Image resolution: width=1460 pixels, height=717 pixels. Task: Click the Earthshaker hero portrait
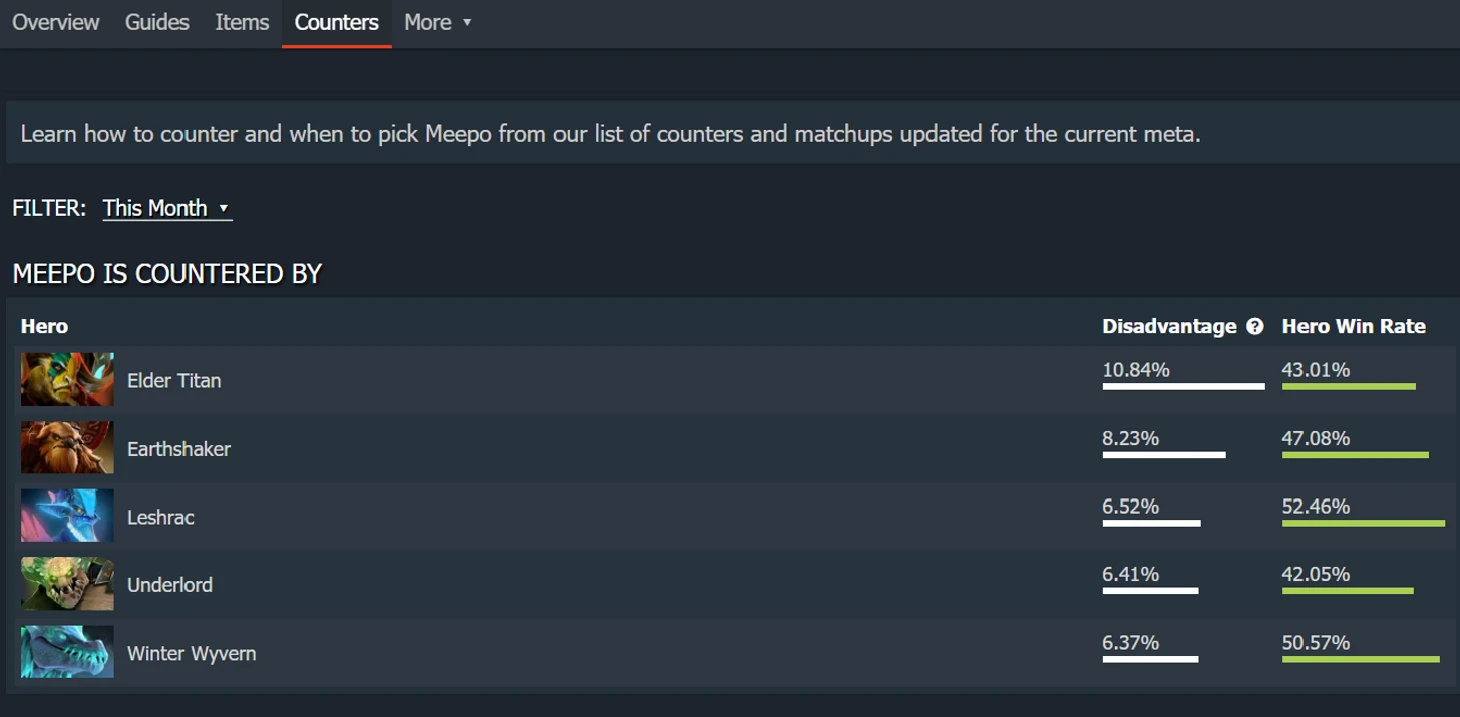click(67, 448)
